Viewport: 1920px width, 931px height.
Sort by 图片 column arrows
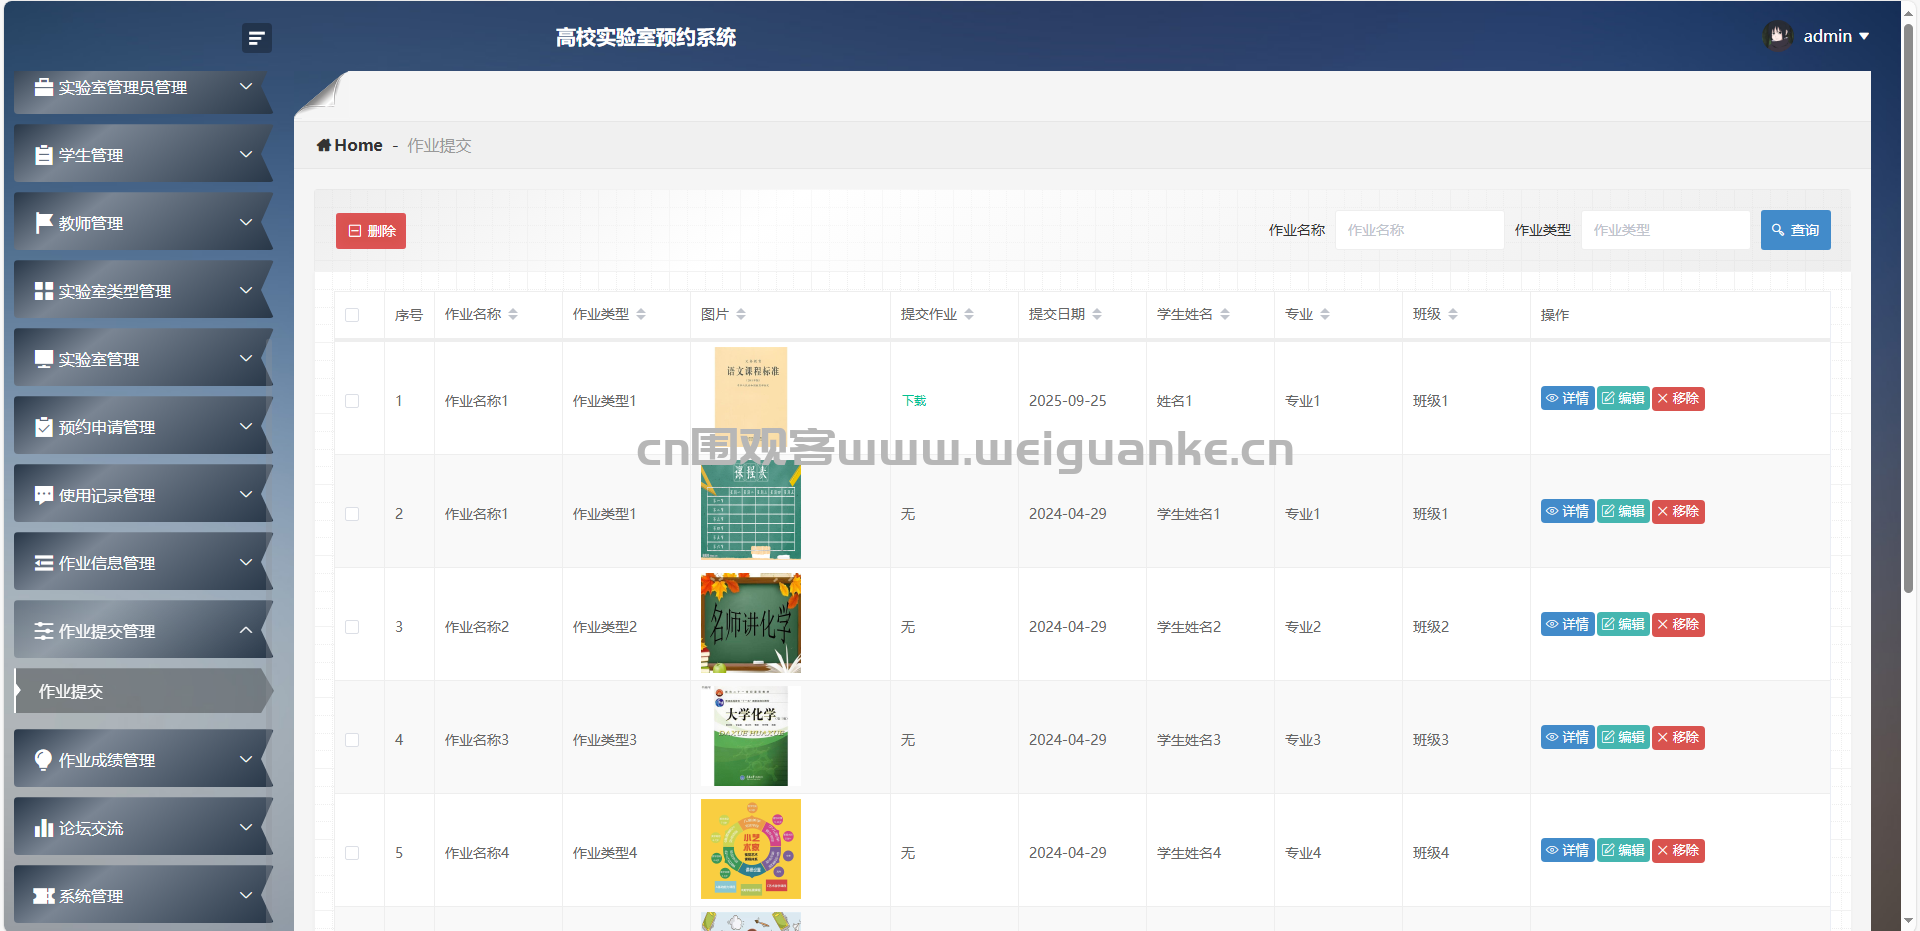741,314
